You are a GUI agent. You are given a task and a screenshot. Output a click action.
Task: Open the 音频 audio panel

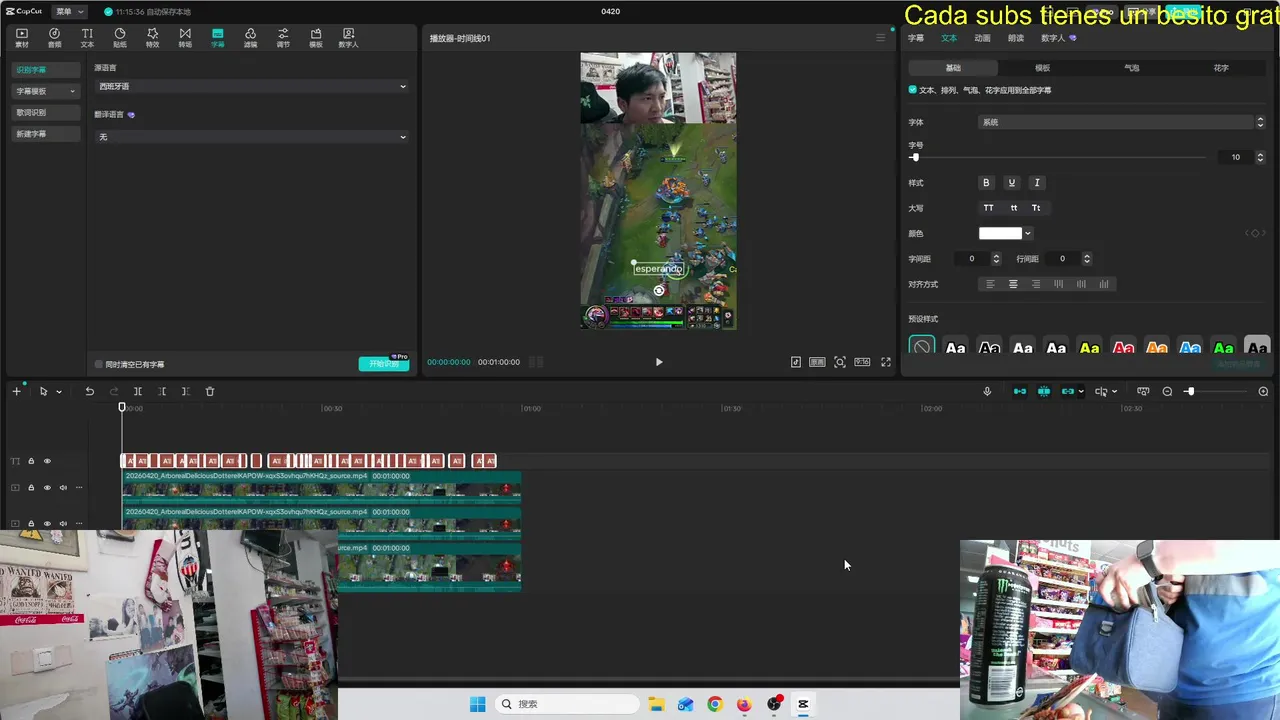pos(55,38)
